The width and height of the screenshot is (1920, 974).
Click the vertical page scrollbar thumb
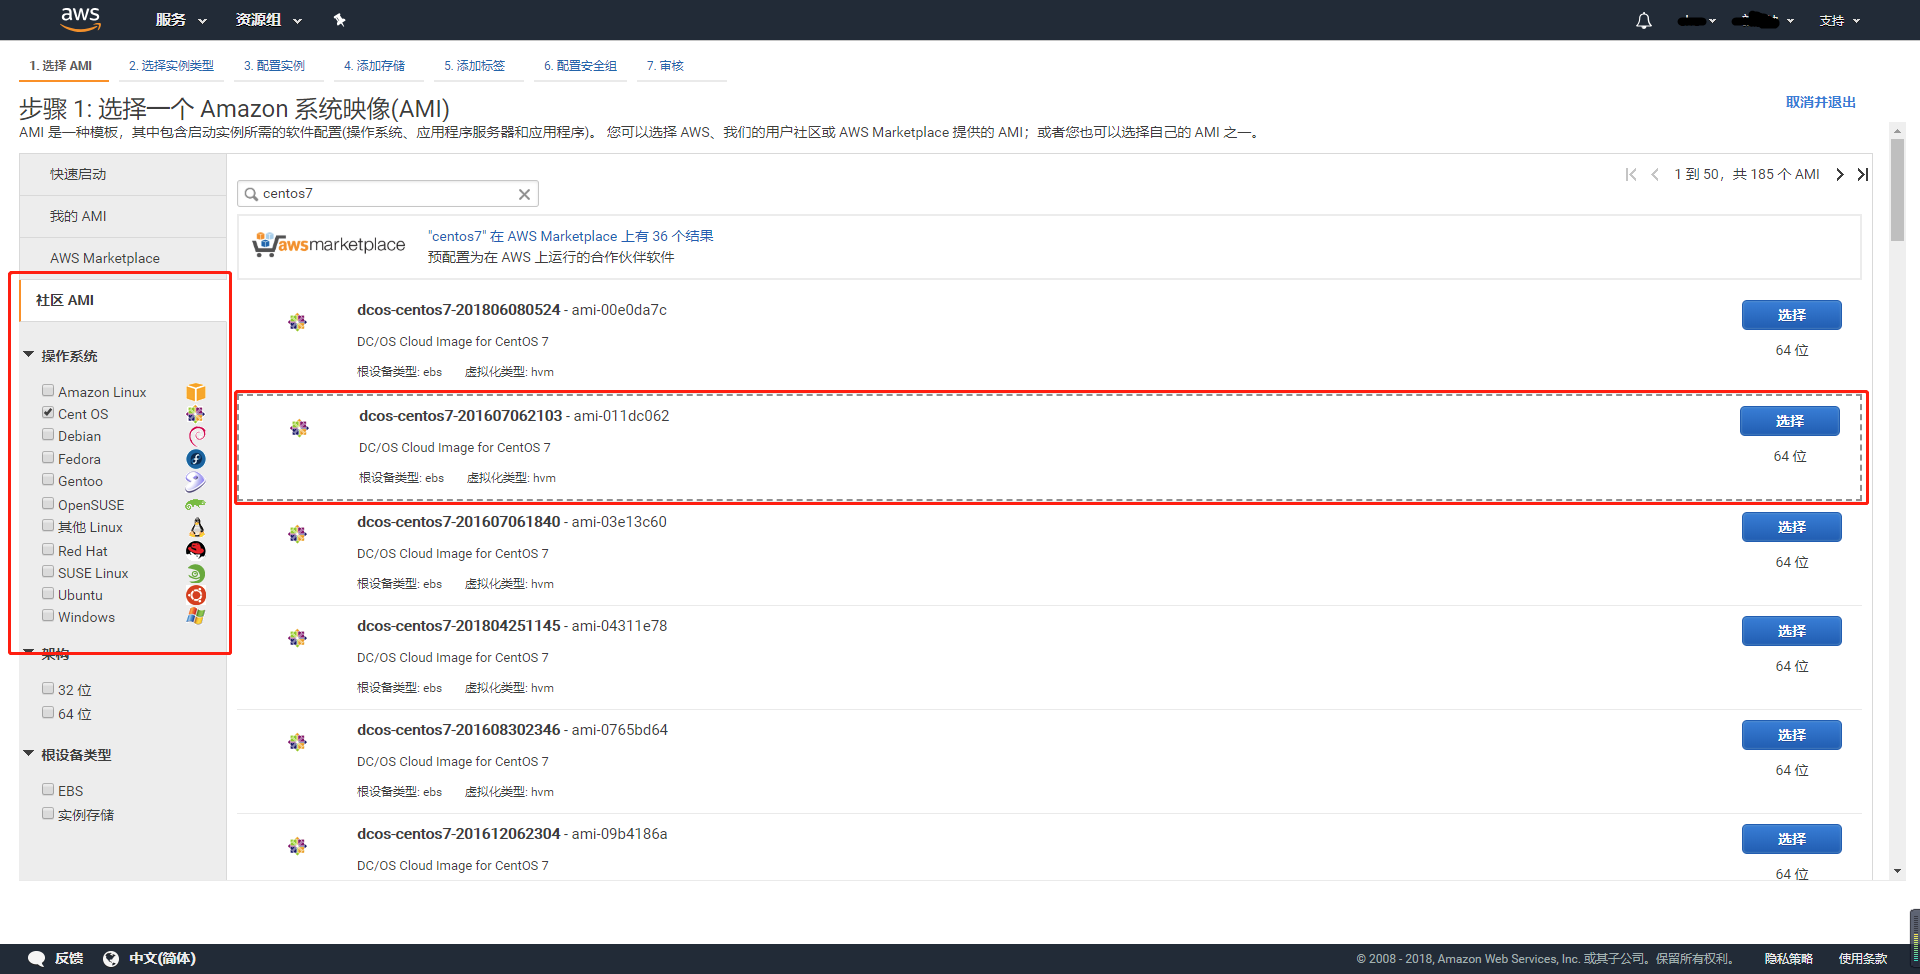(1897, 189)
